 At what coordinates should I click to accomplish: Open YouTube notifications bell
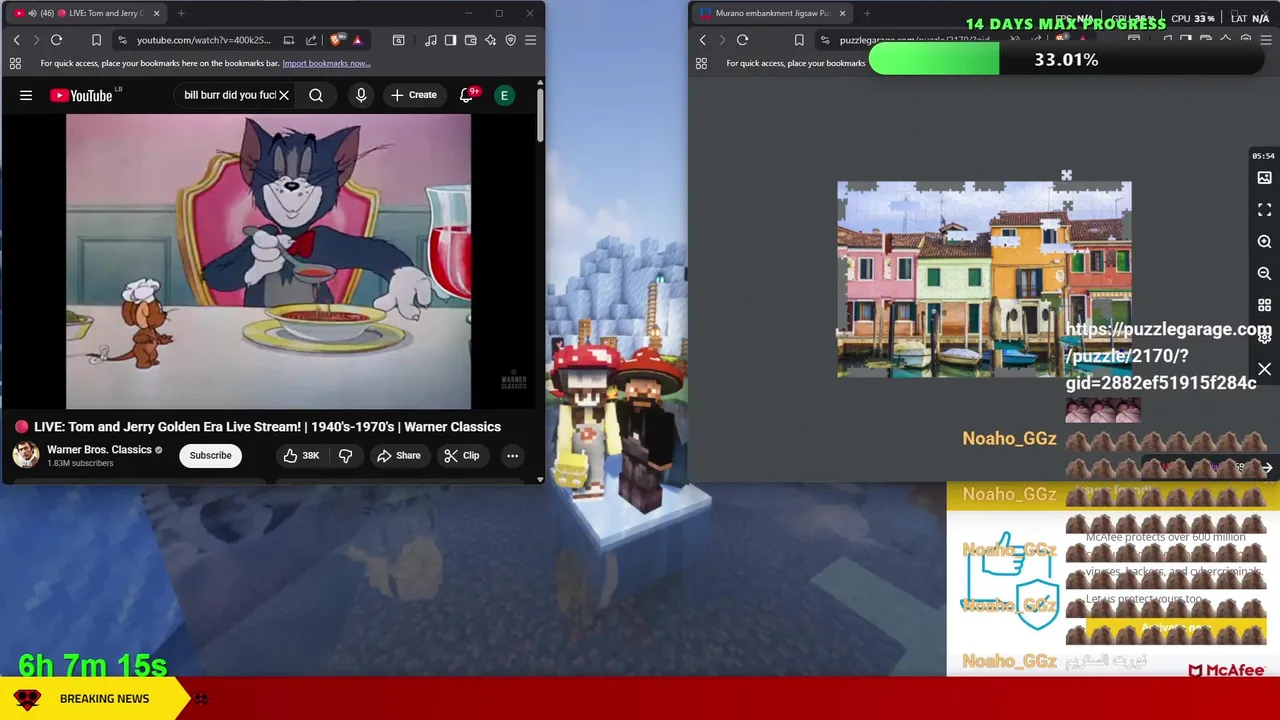pyautogui.click(x=466, y=95)
